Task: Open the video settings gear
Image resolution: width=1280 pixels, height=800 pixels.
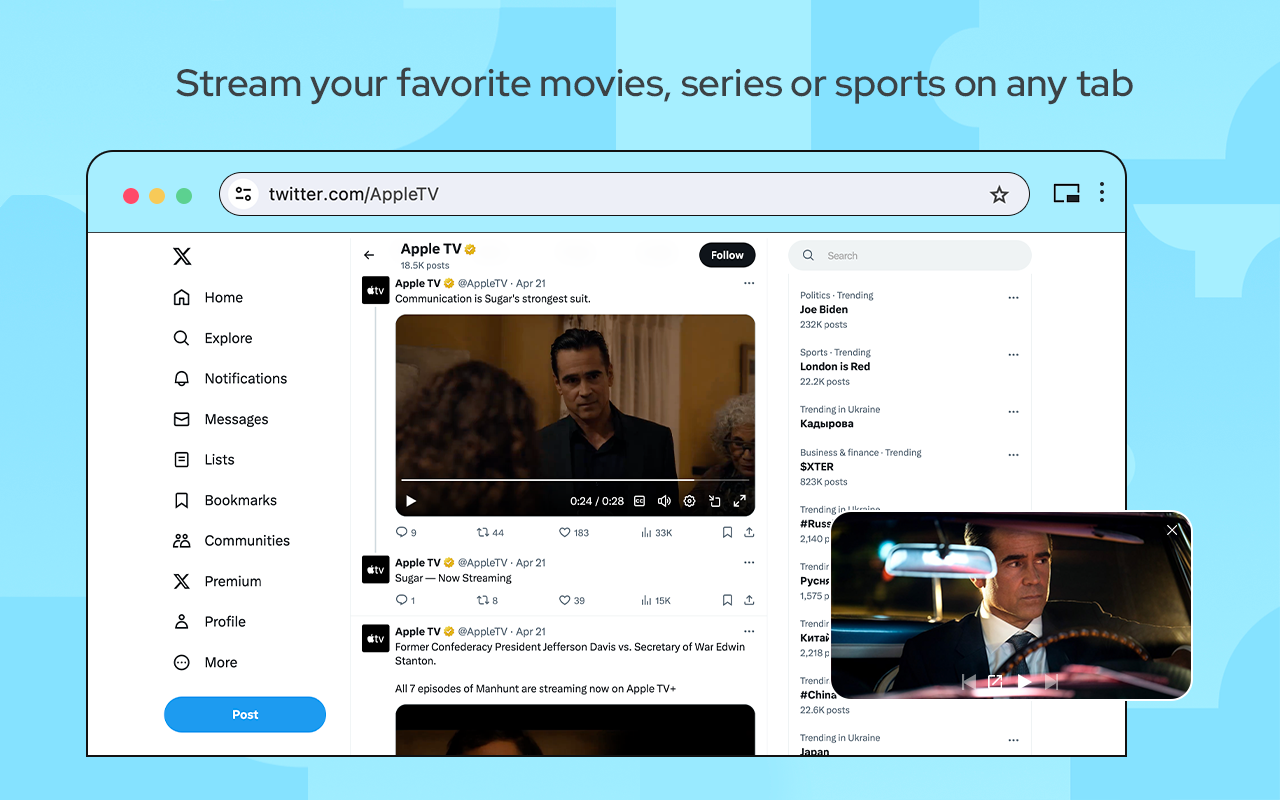Action: (689, 501)
